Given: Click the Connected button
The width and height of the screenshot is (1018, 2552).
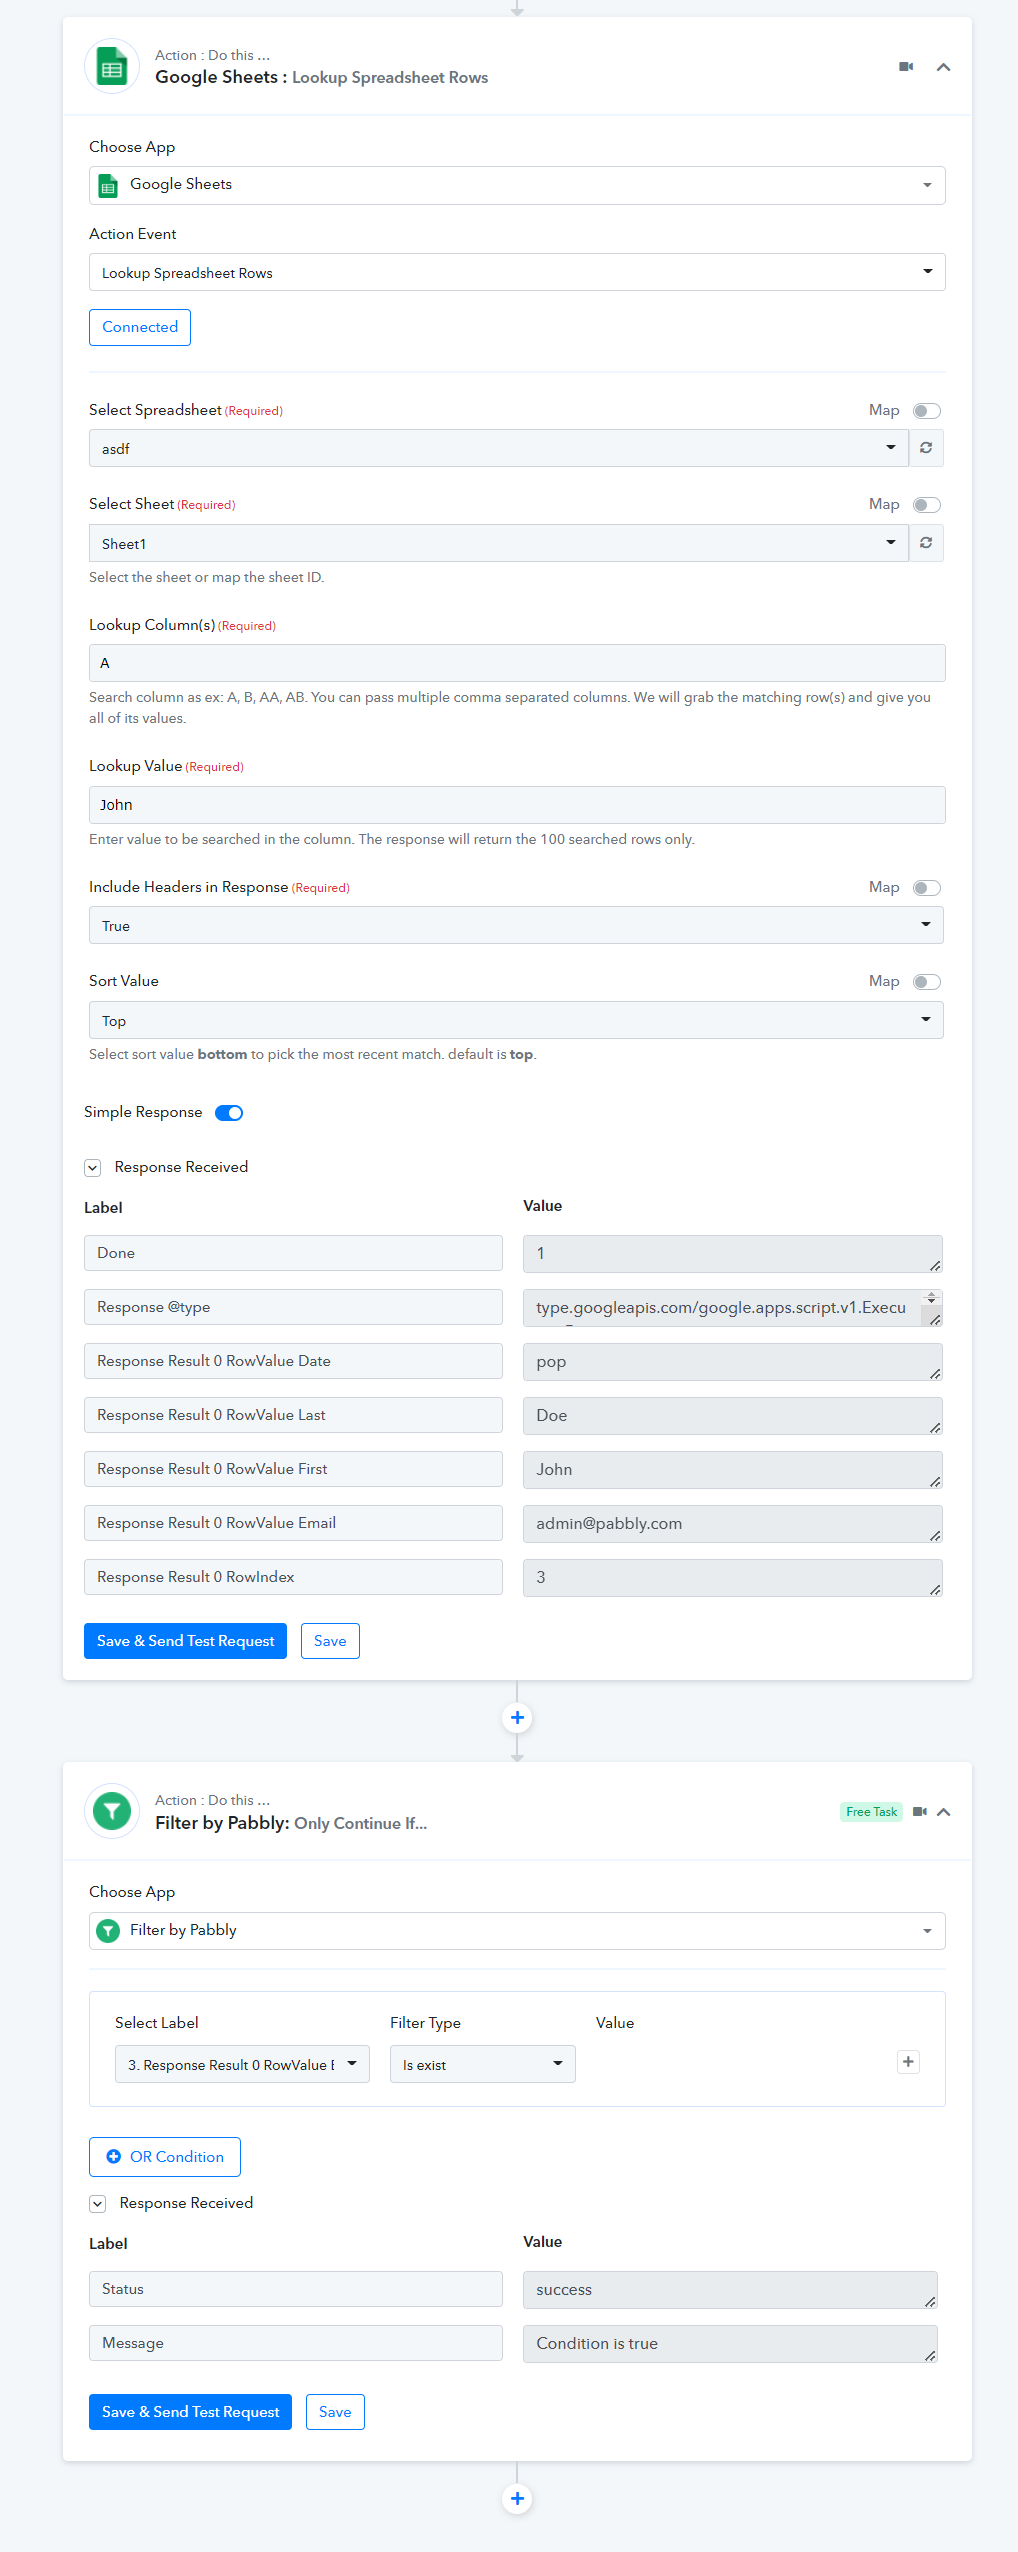Looking at the screenshot, I should 140,327.
